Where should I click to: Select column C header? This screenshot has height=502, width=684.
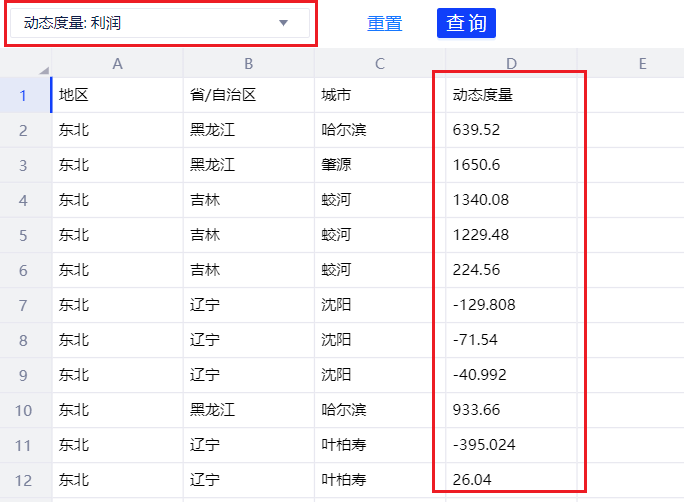[380, 64]
